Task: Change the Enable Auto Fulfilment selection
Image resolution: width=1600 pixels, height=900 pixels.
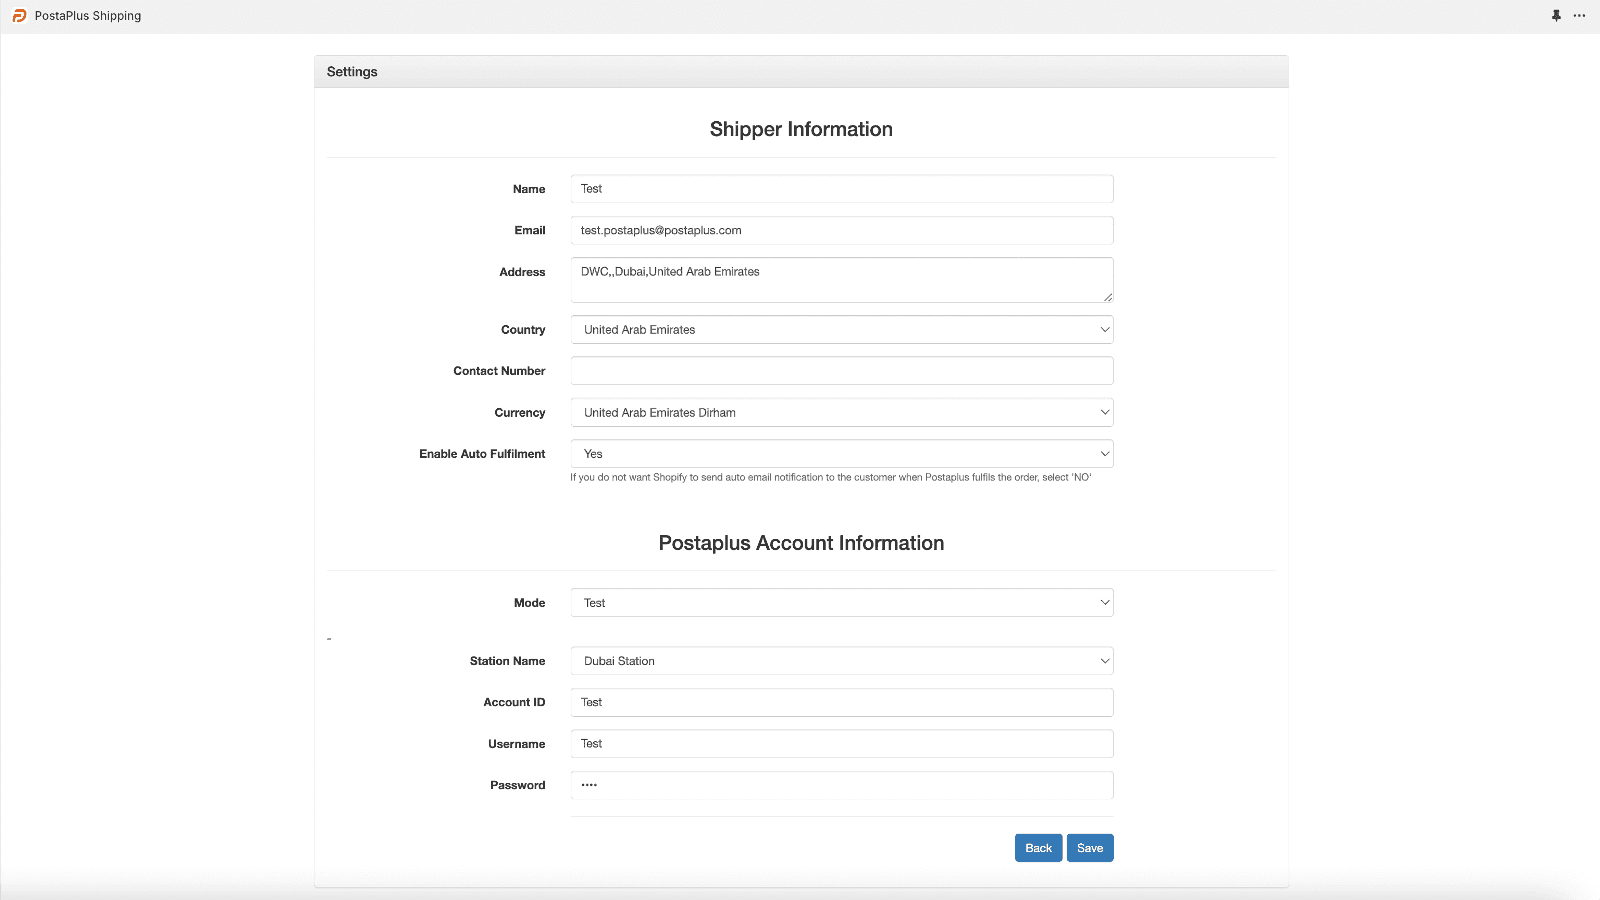Action: tap(841, 454)
